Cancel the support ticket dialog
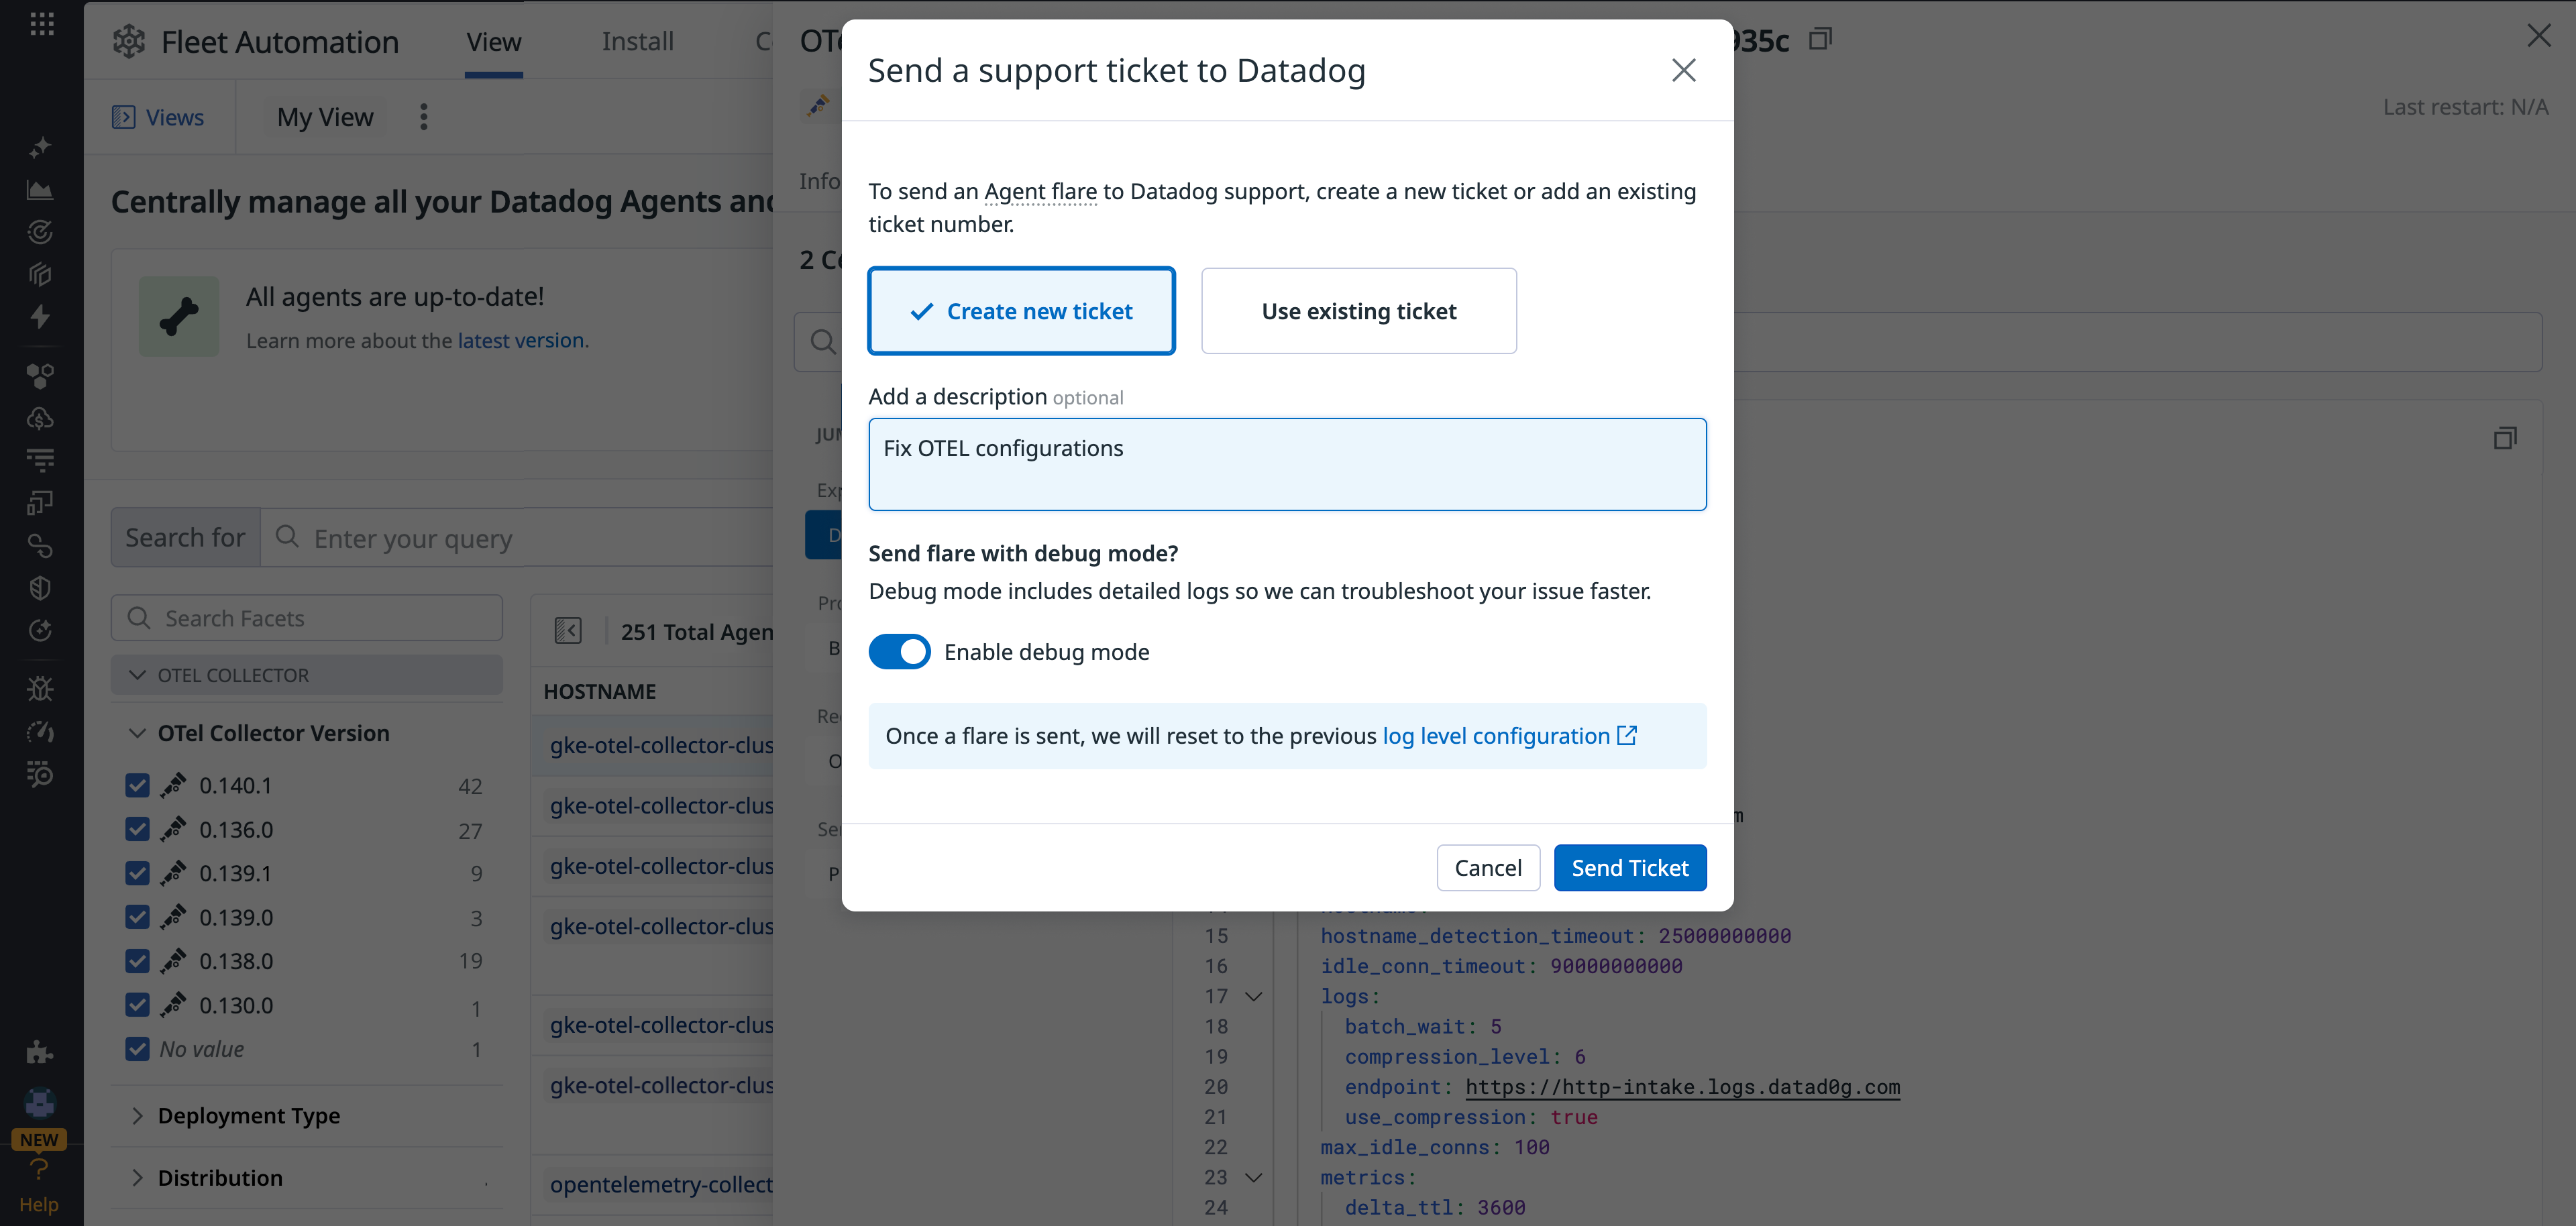The height and width of the screenshot is (1226, 2576). [x=1487, y=868]
